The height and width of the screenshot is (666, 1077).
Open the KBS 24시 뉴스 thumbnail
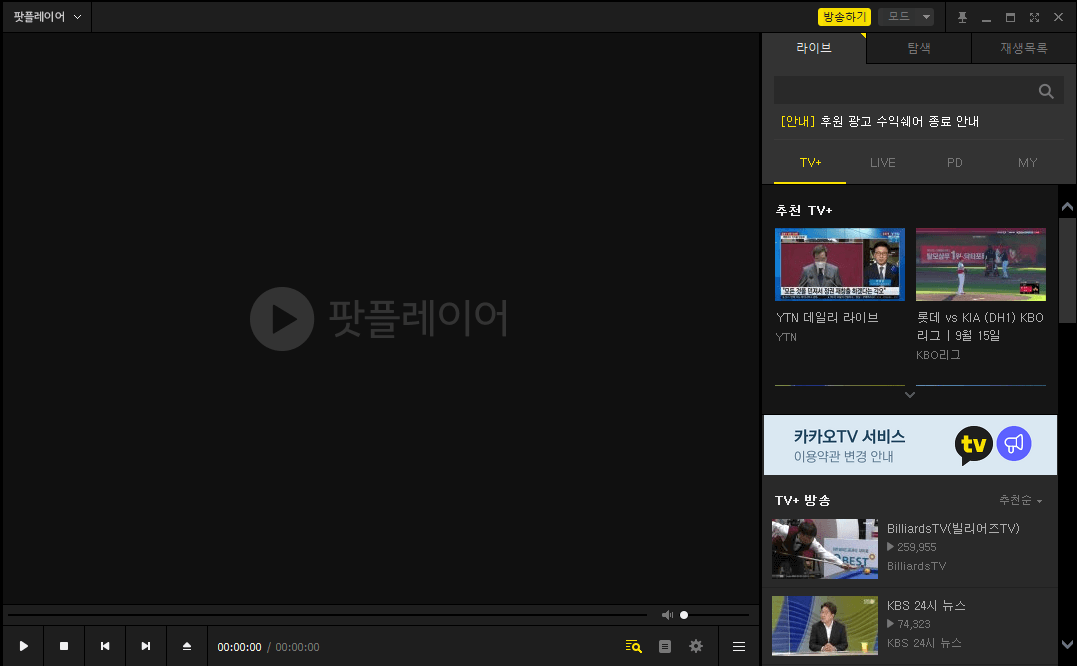(825, 625)
